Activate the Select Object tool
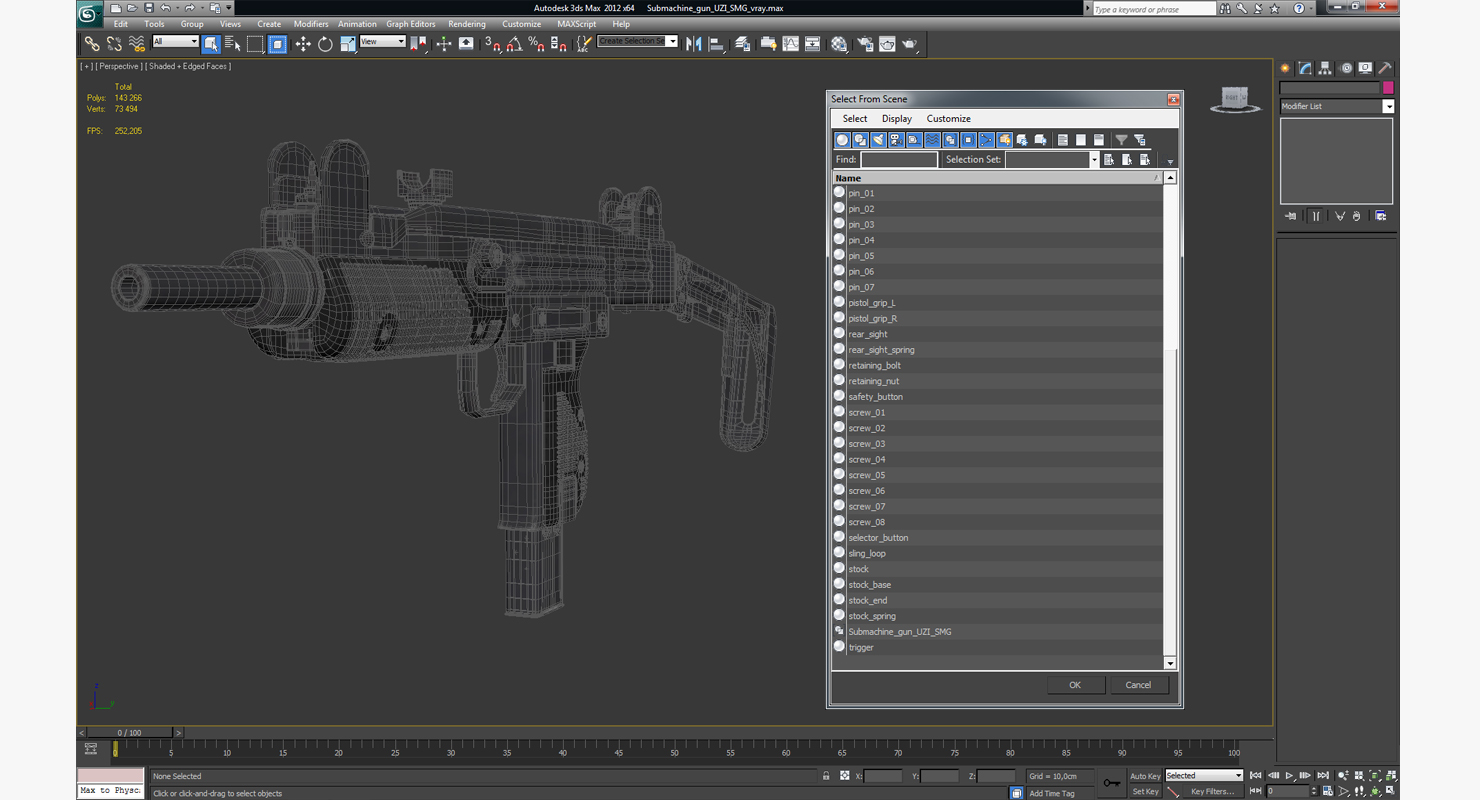The height and width of the screenshot is (800, 1480). coord(211,44)
